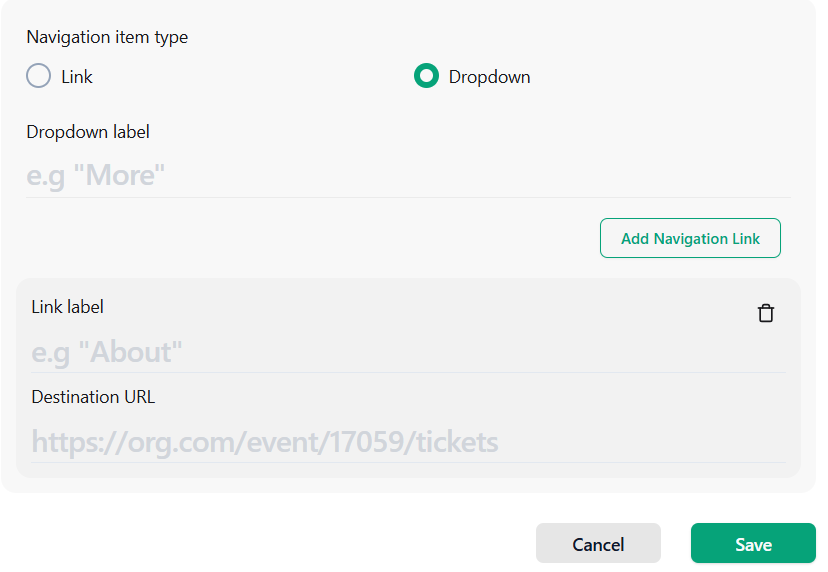Click the "Link label" field caption
The image size is (828, 572).
pos(68,307)
